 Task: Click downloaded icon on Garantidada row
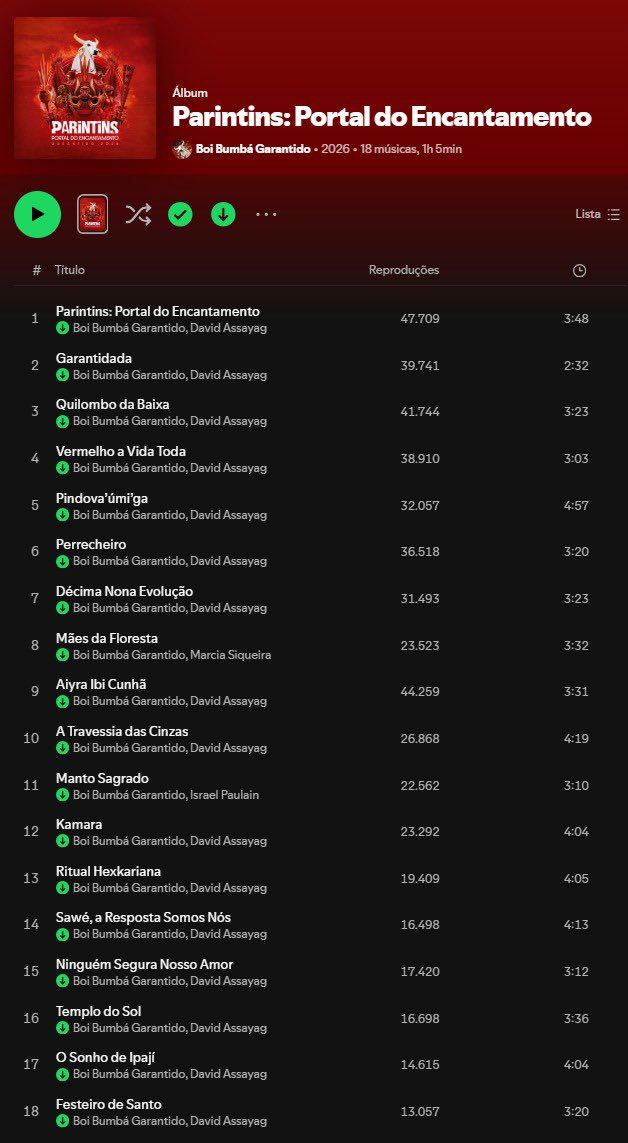63,375
